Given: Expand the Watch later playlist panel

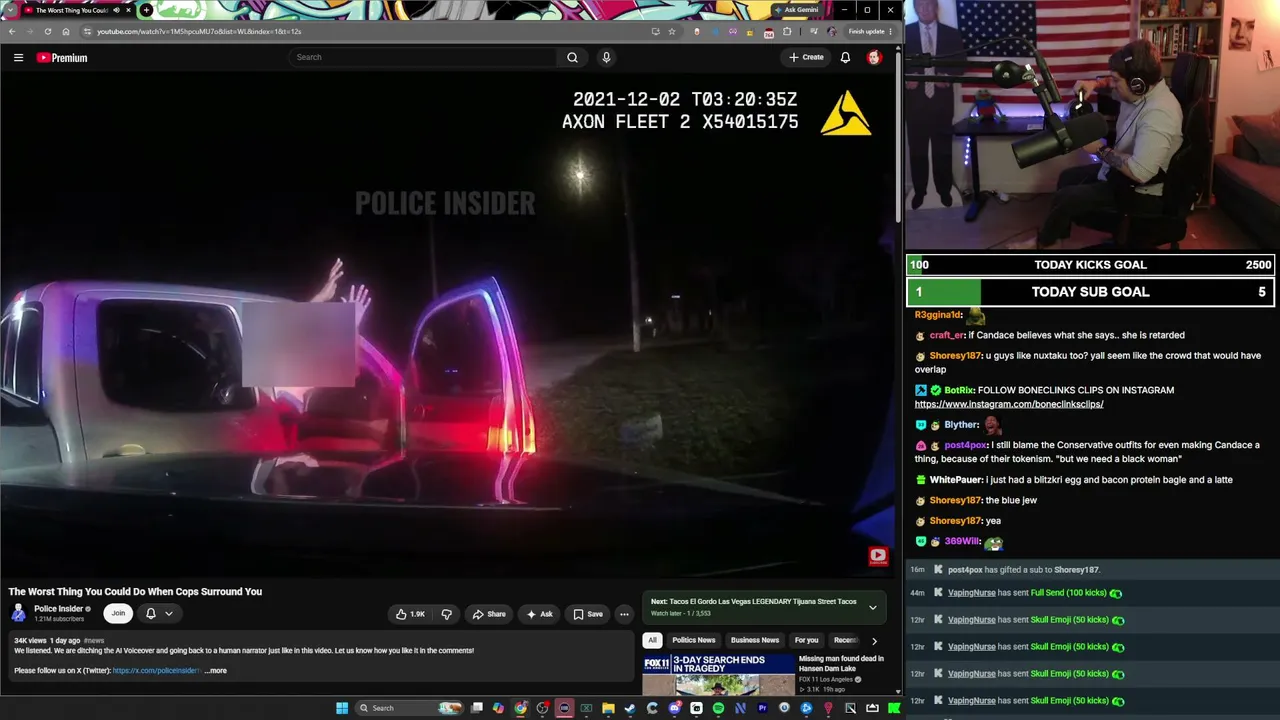Looking at the screenshot, I should (x=872, y=606).
